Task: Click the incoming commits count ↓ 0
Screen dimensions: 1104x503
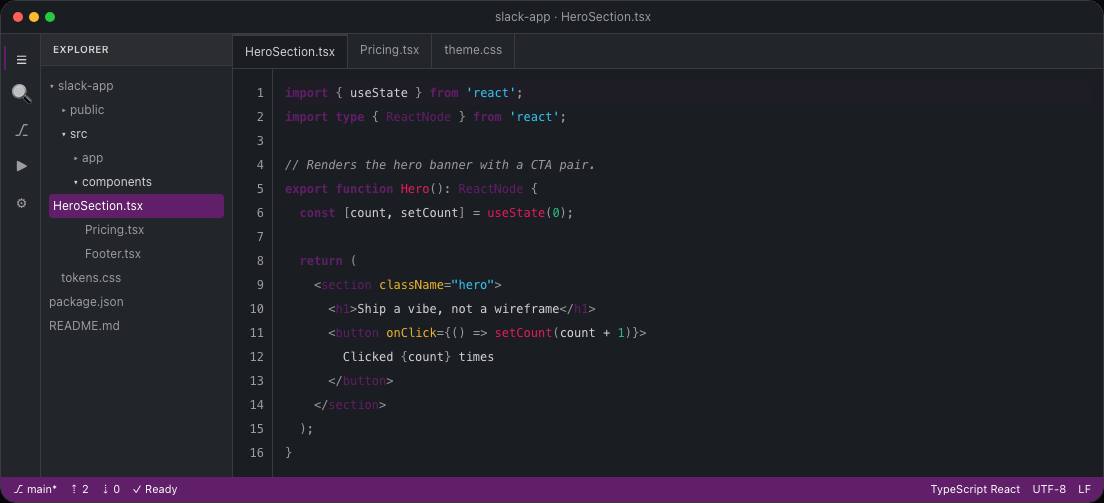Action: coord(111,489)
